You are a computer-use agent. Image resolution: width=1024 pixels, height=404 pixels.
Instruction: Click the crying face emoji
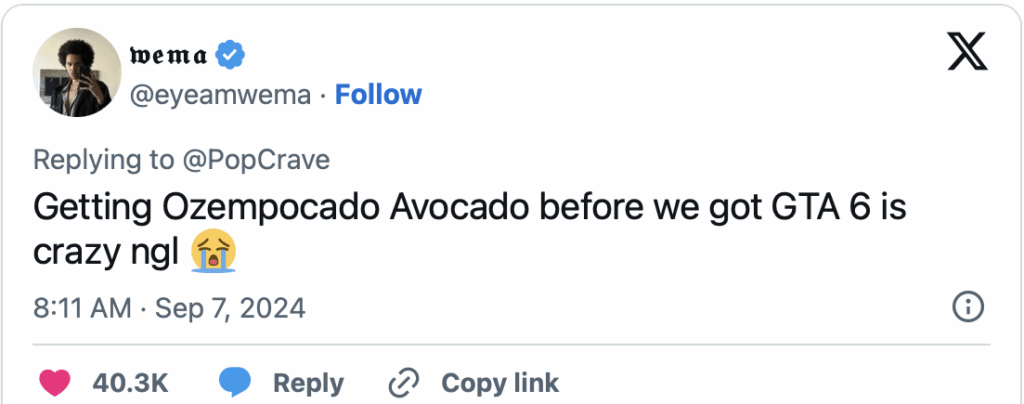215,255
